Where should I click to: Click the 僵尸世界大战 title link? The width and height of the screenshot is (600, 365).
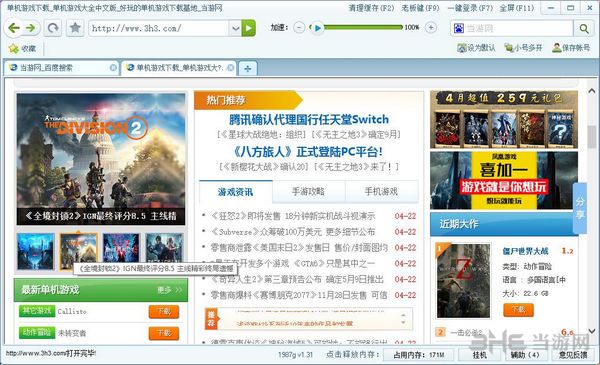coord(525,251)
